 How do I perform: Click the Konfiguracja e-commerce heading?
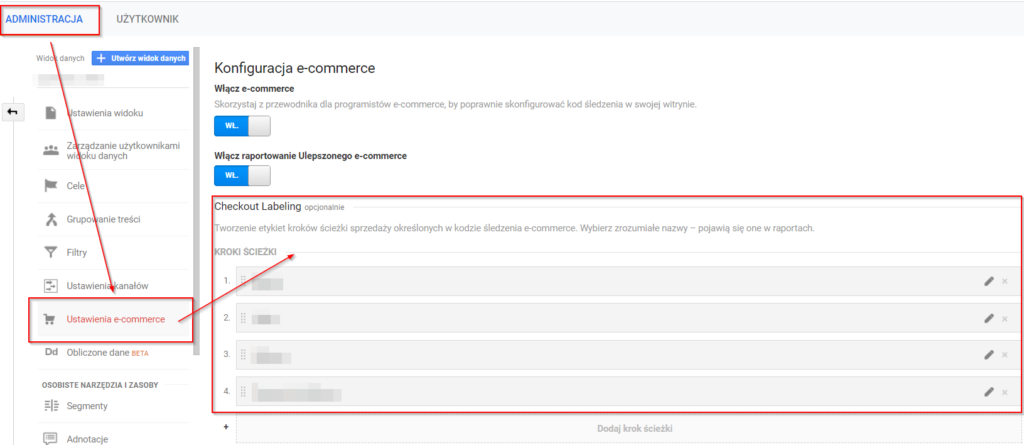click(295, 67)
